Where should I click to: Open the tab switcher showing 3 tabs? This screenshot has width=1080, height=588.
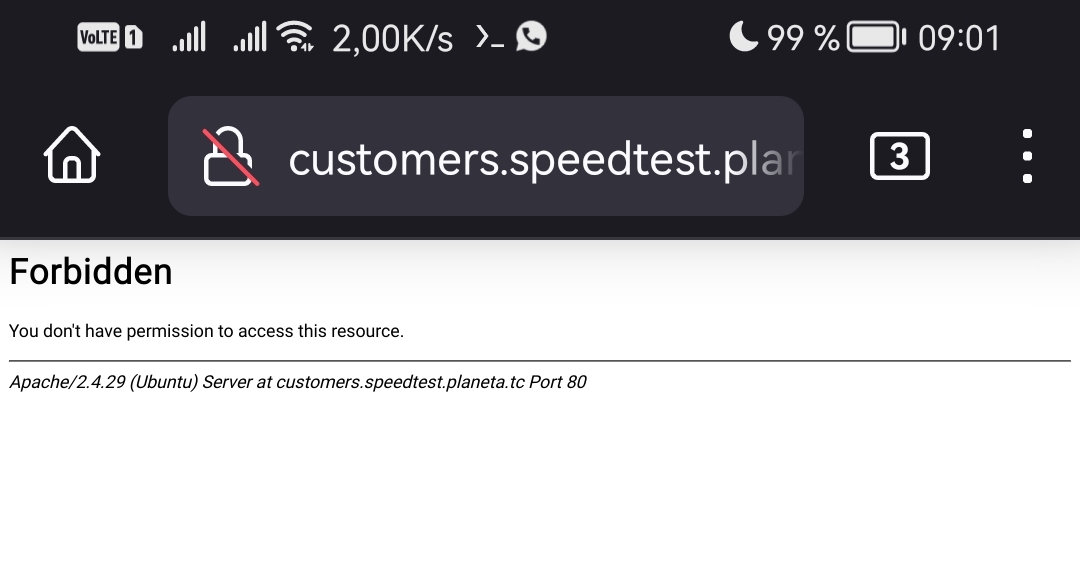[x=900, y=156]
